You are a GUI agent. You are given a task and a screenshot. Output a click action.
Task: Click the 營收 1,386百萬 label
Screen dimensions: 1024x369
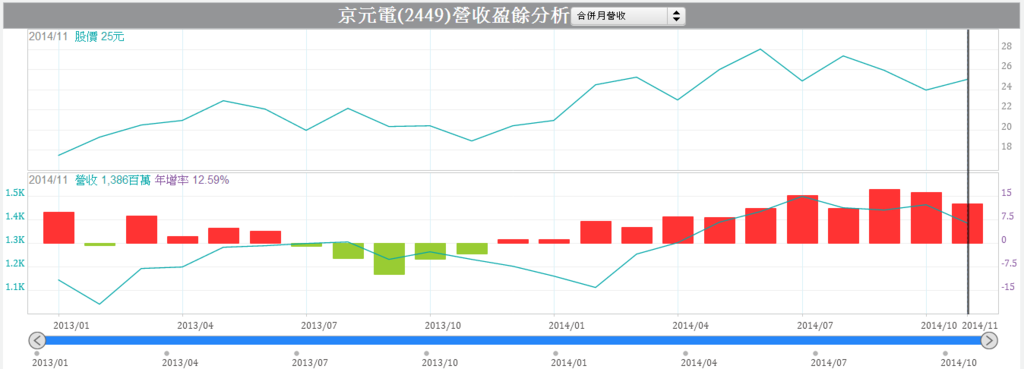112,180
